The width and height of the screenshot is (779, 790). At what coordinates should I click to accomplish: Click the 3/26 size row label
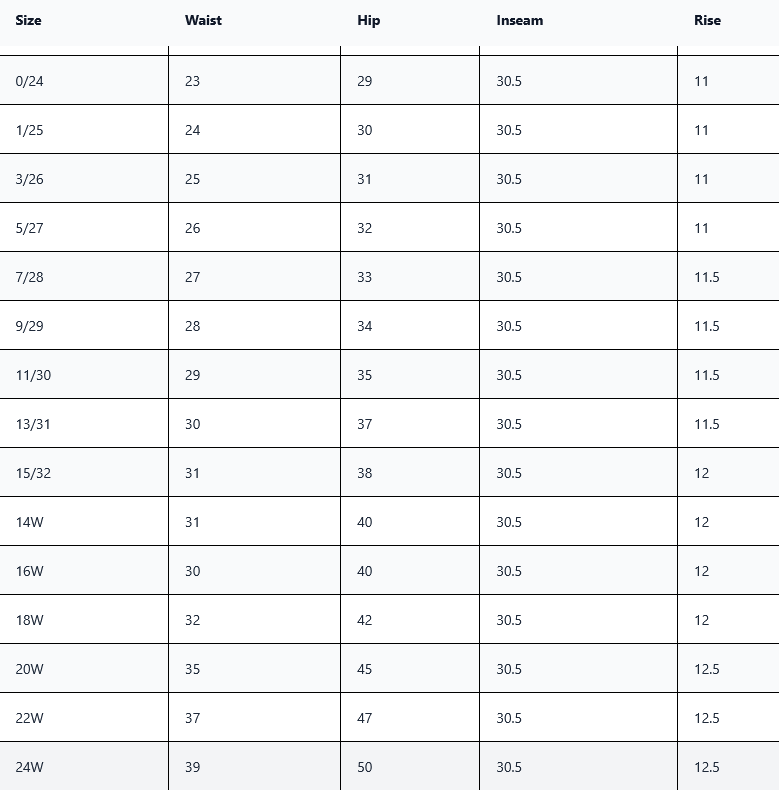(29, 179)
